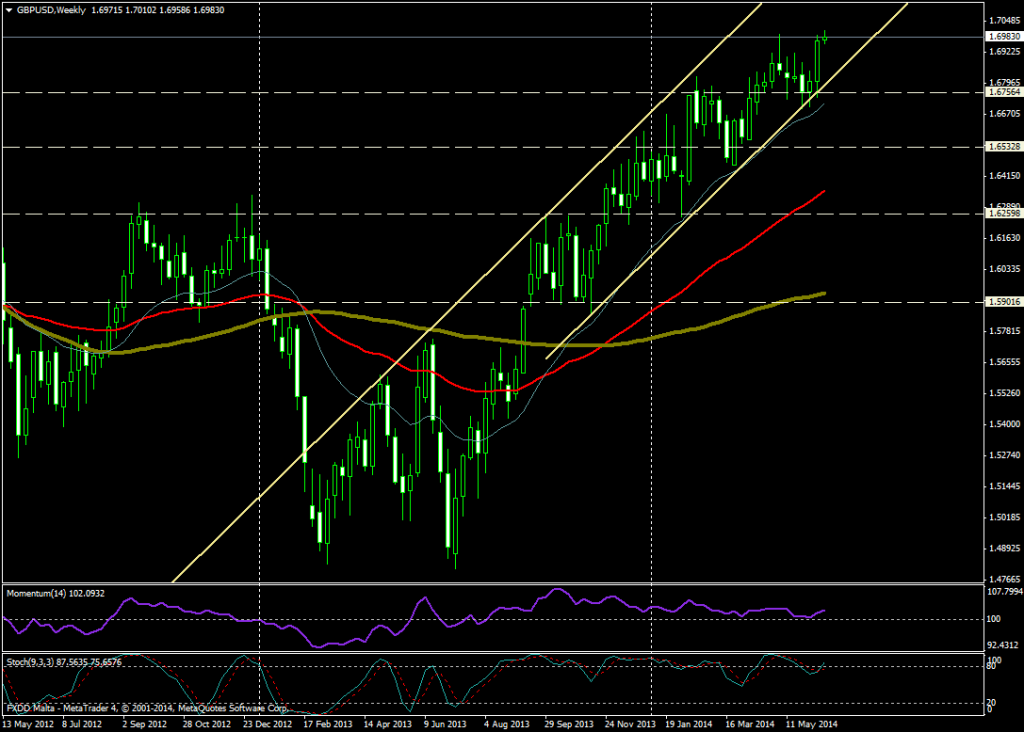
Task: Click the 23 Dec 2012 date label
Action: 268,723
